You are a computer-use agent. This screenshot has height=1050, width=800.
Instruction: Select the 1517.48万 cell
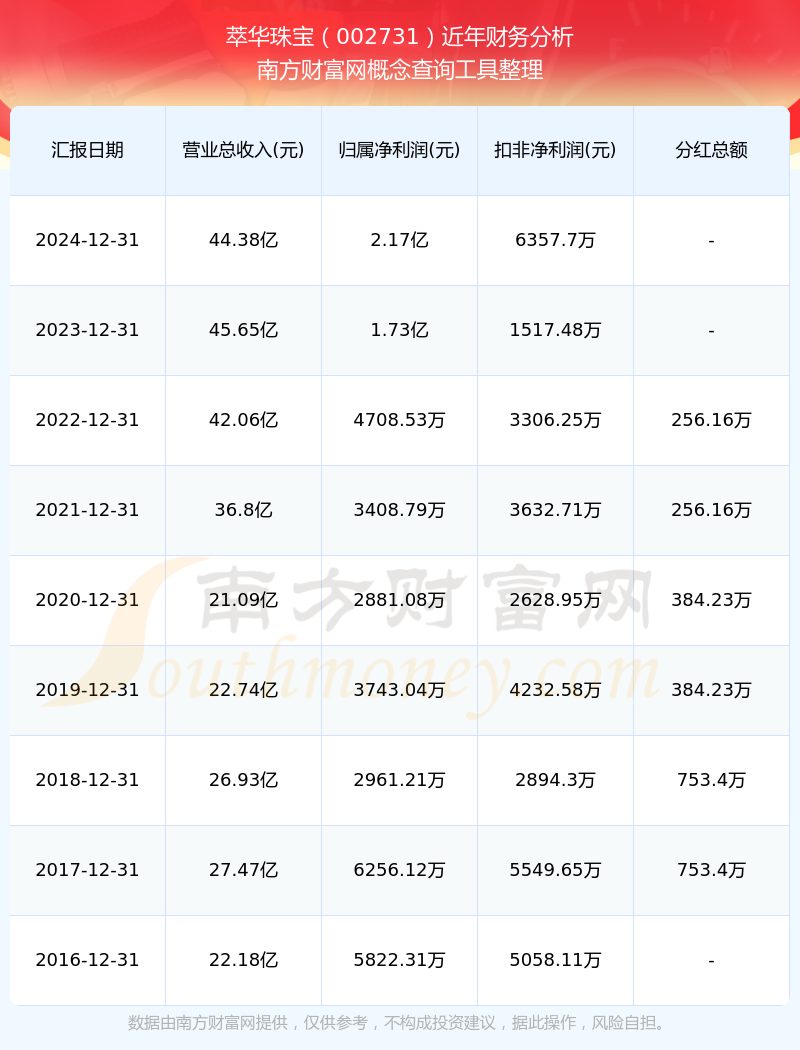(x=556, y=330)
